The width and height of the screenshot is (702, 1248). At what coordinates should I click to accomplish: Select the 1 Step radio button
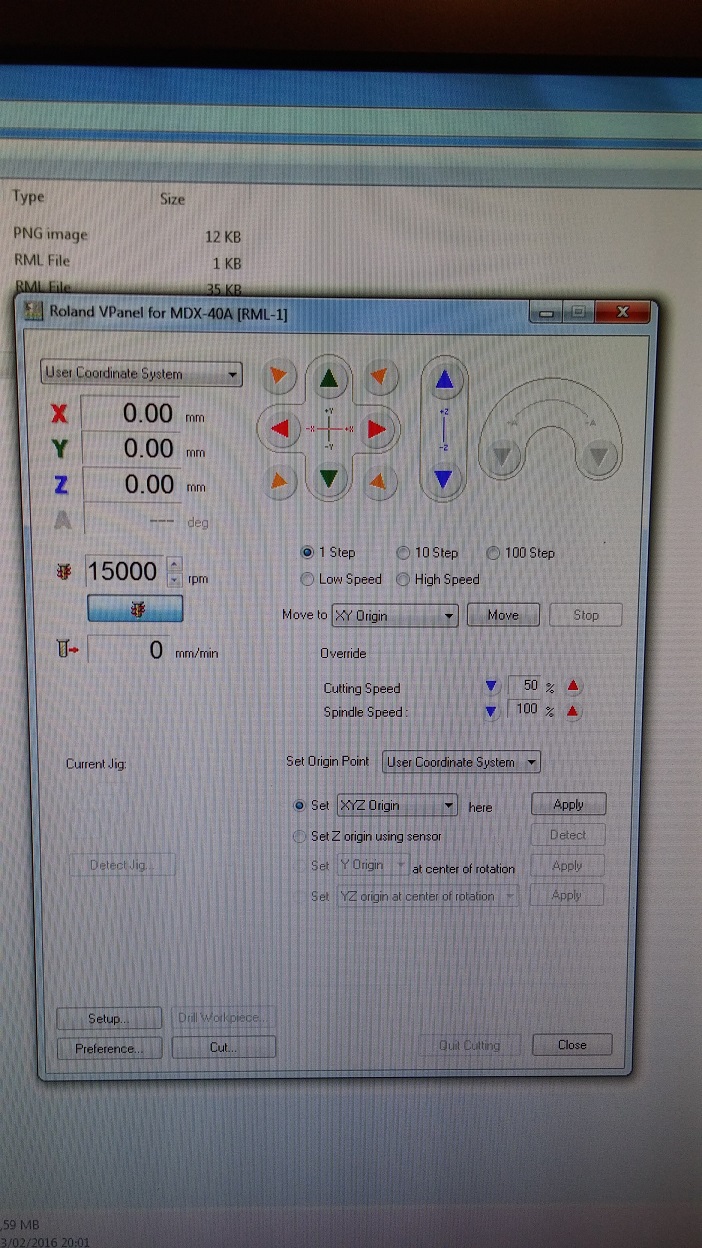click(x=307, y=552)
